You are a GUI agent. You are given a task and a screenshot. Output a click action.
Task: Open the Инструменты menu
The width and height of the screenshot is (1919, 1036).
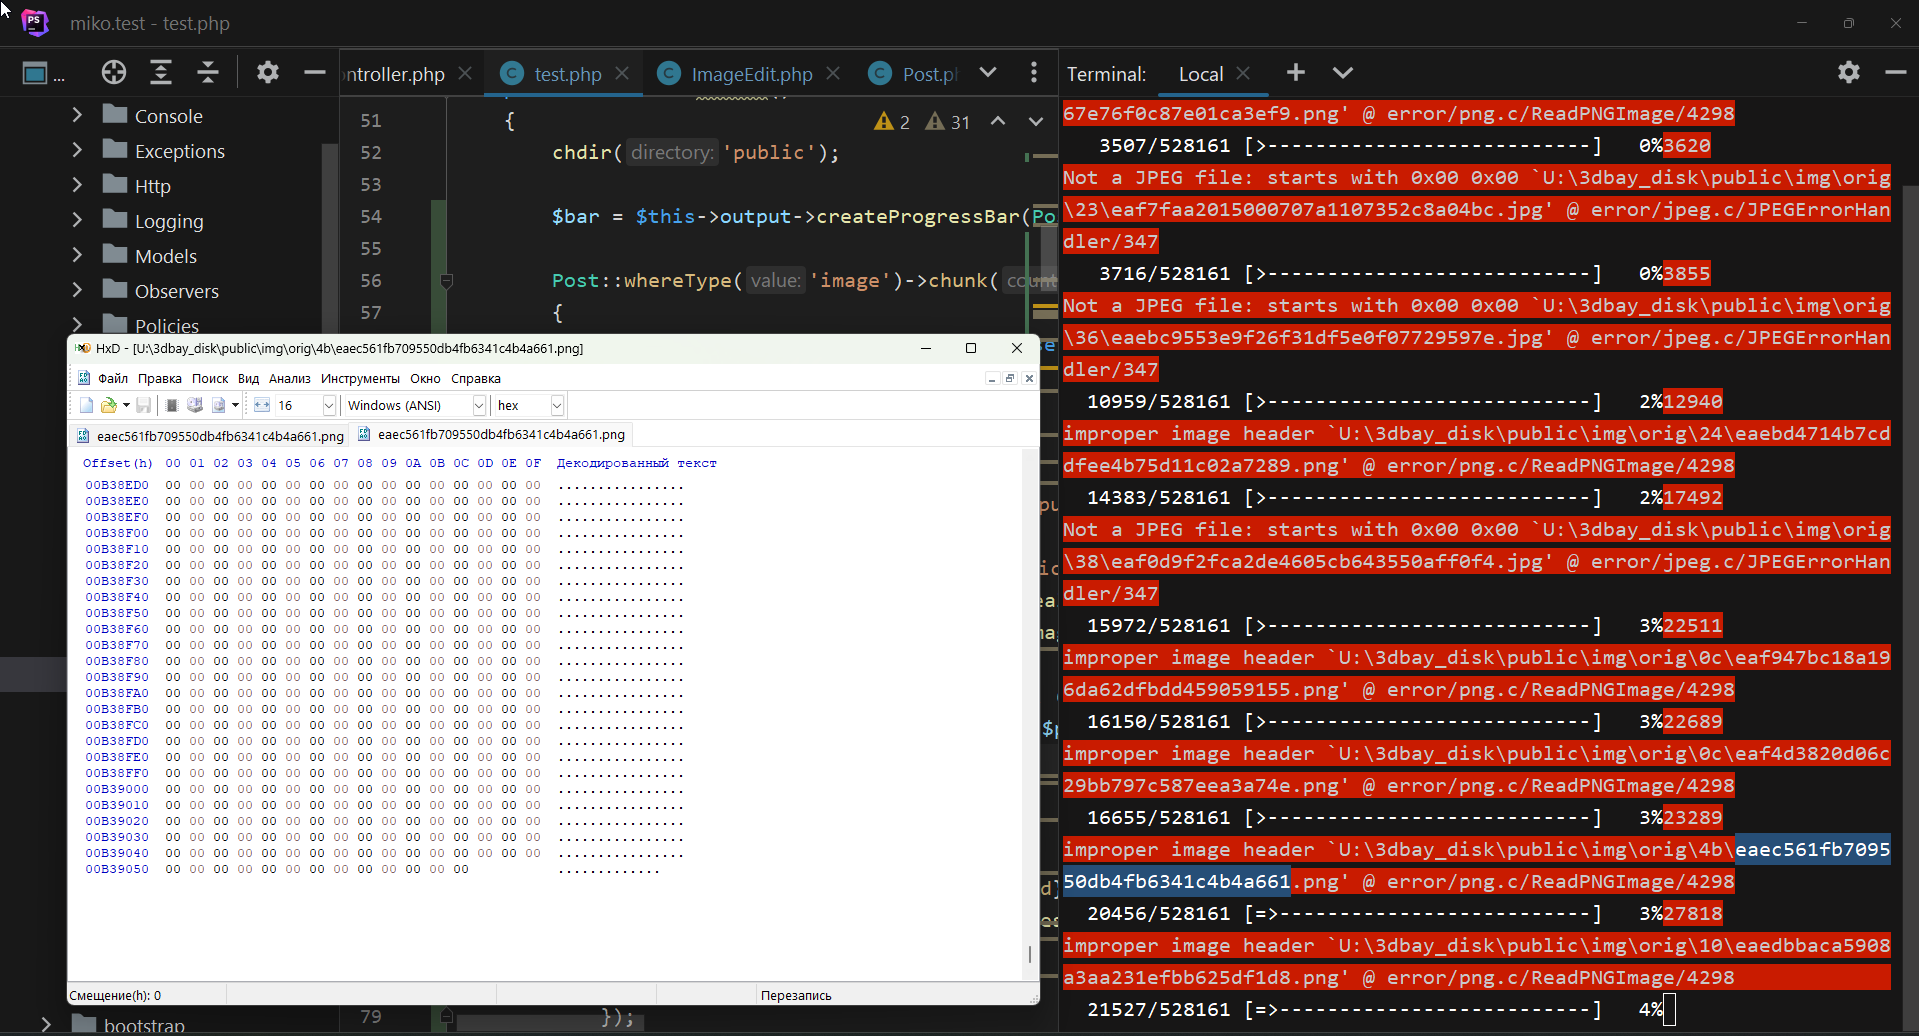(x=360, y=378)
